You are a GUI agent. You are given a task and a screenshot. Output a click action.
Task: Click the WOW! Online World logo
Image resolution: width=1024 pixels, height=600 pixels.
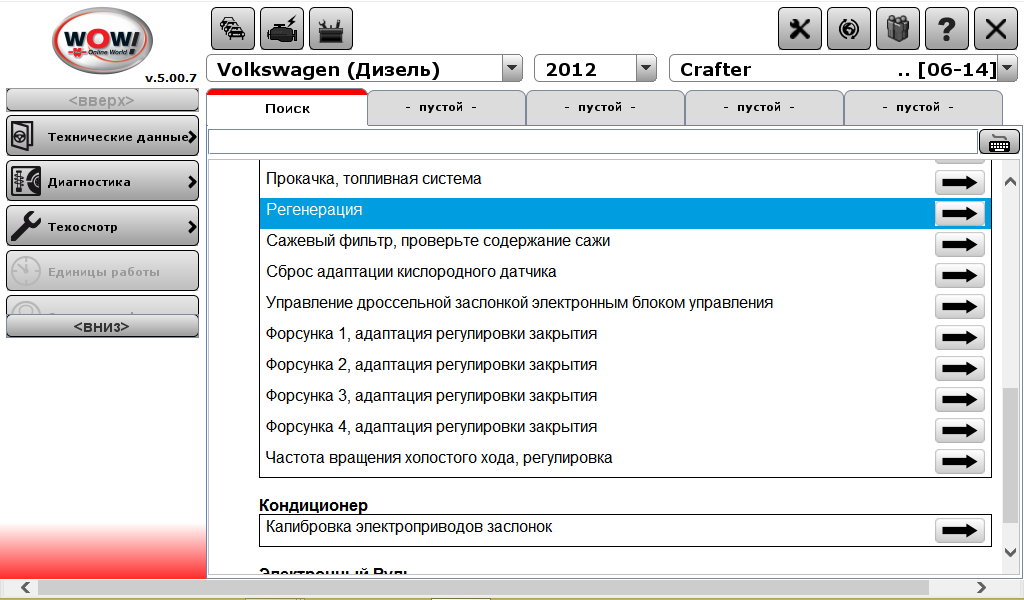pyautogui.click(x=103, y=40)
